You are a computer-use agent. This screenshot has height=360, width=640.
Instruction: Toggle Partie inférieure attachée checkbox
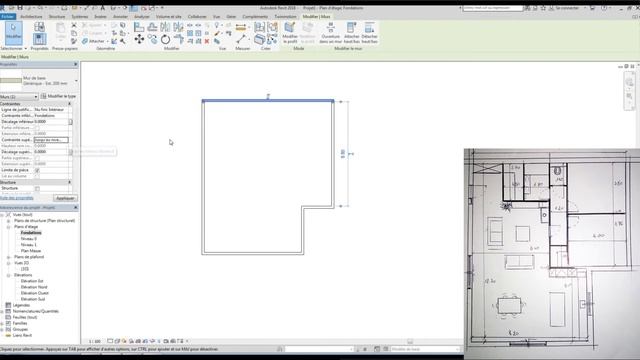(x=37, y=128)
